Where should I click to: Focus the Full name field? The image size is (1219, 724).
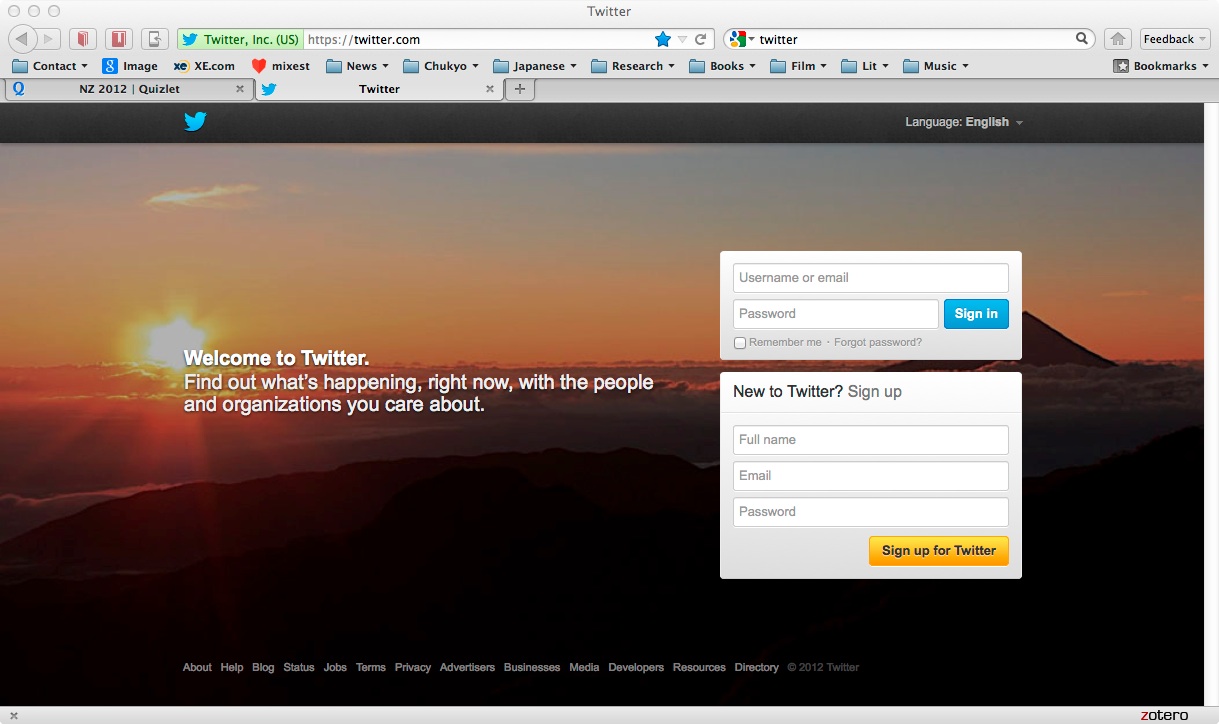click(871, 440)
